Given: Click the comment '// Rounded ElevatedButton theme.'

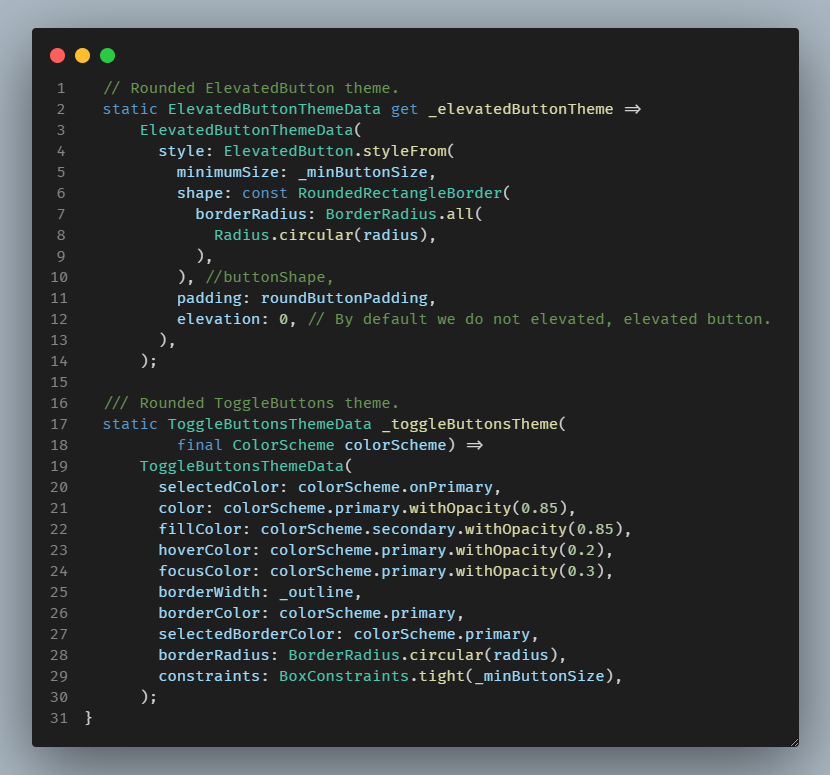Looking at the screenshot, I should [251, 88].
